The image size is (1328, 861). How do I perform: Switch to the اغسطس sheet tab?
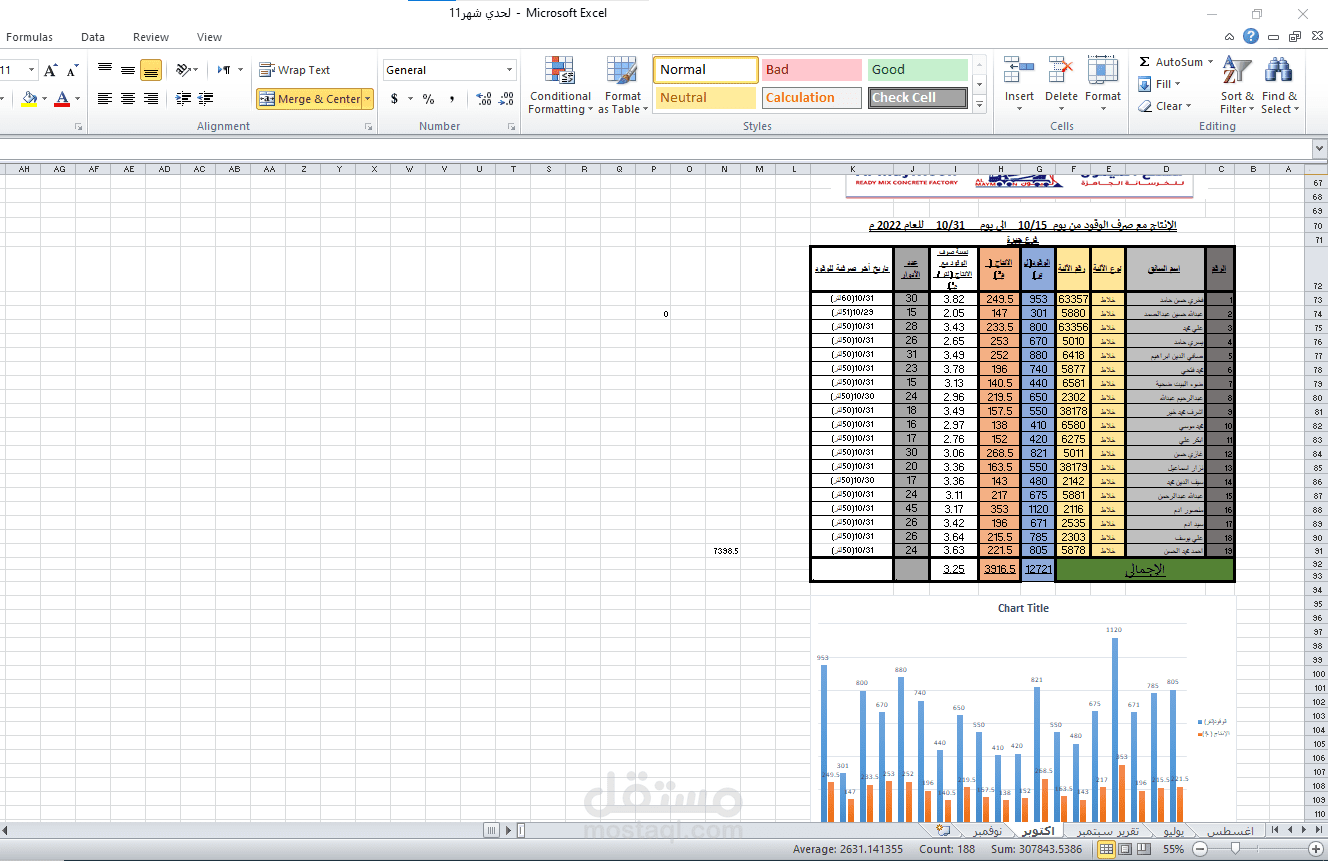pos(1229,831)
